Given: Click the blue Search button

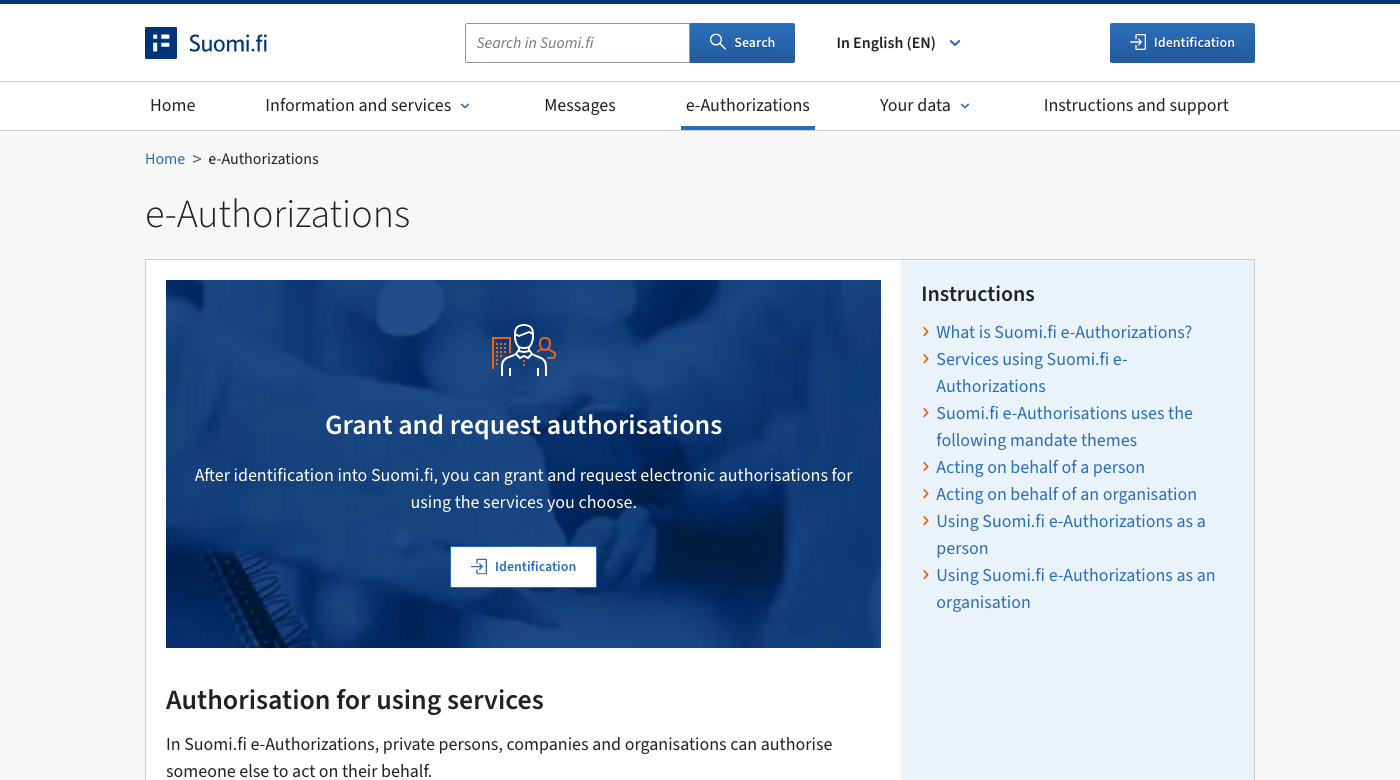Looking at the screenshot, I should (742, 43).
